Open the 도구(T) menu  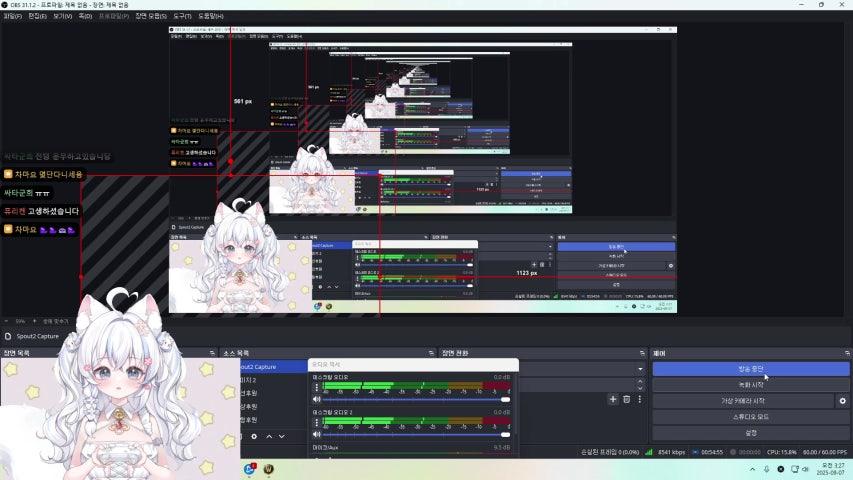(182, 16)
